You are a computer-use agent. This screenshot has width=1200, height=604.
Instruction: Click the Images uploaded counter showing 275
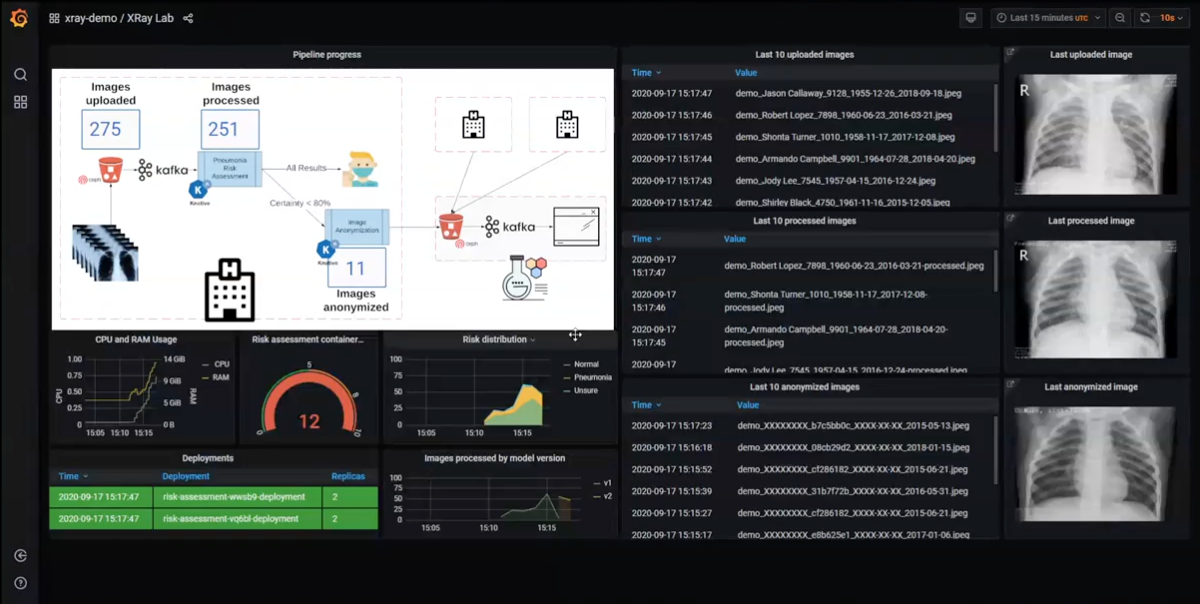pos(111,130)
